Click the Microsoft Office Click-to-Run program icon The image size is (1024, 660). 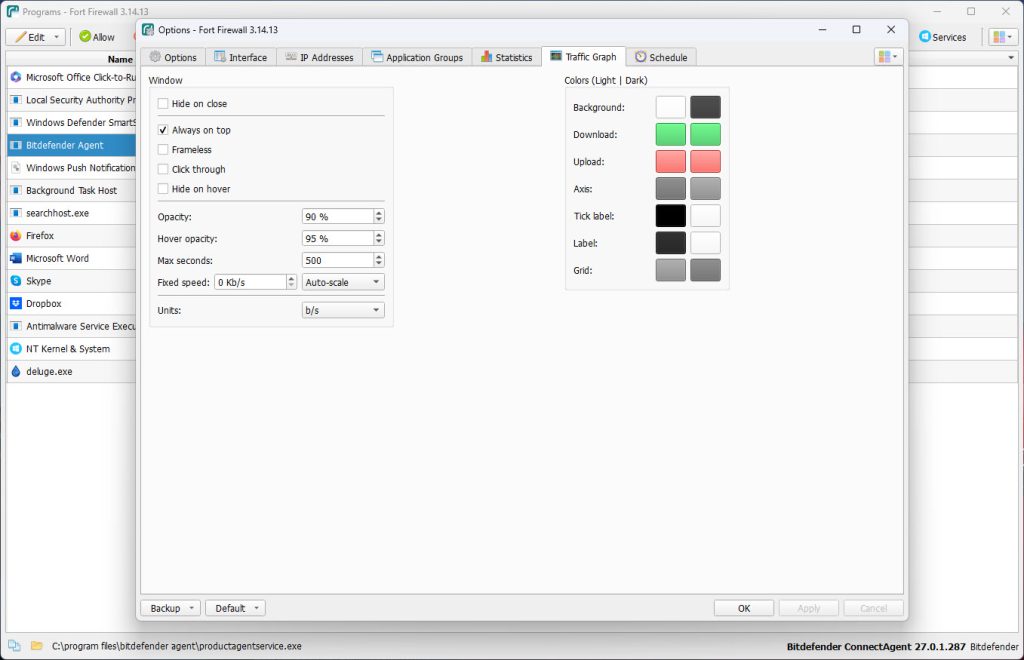(x=16, y=77)
